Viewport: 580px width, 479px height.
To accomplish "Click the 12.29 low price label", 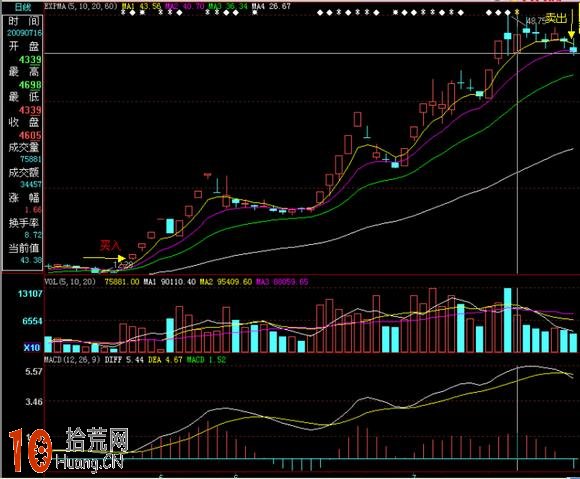I will point(123,265).
